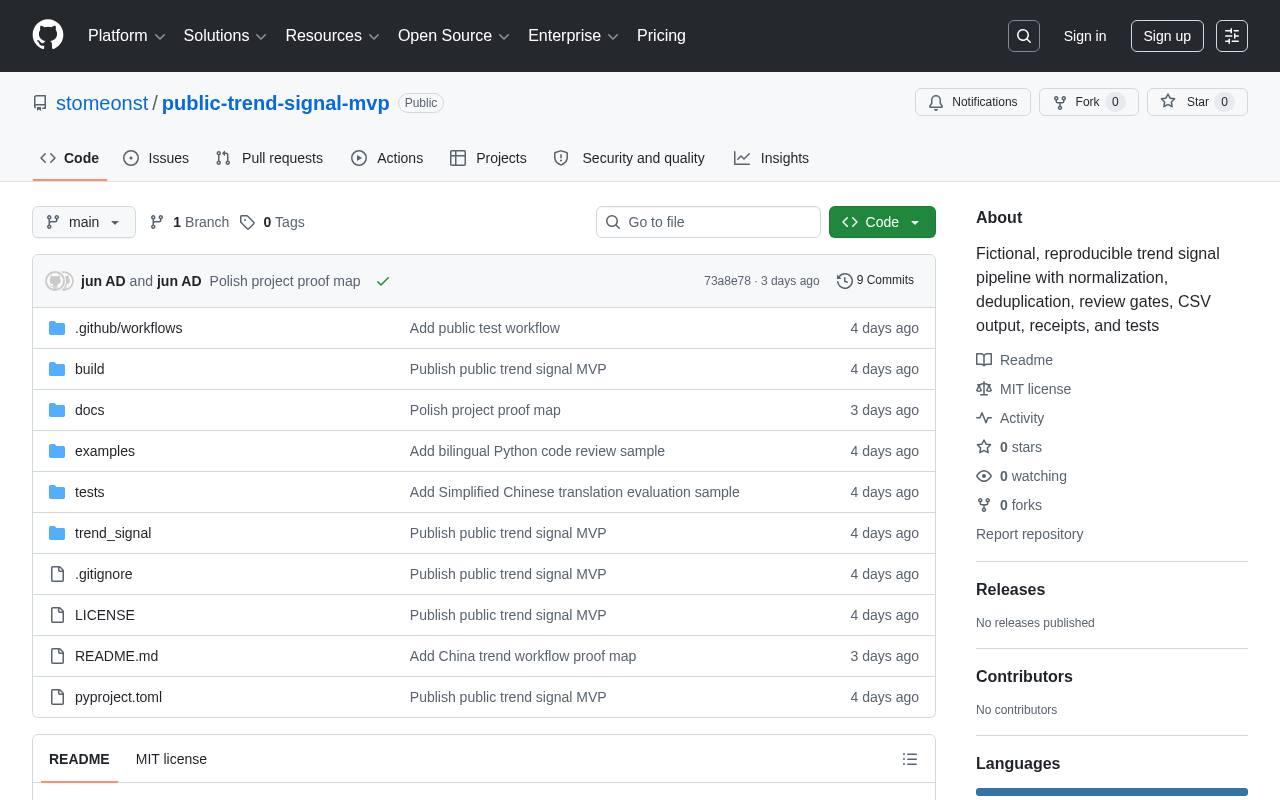Click the star icon beside 0 stars

click(984, 447)
